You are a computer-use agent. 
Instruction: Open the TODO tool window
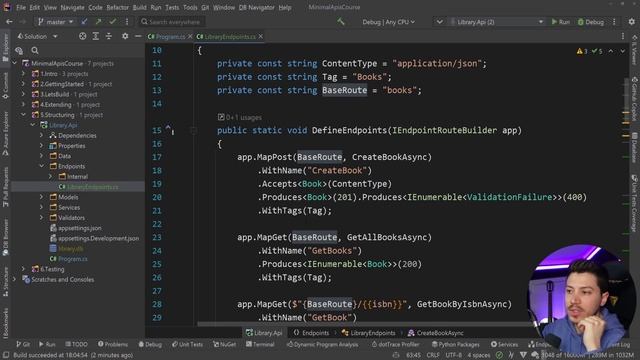pyautogui.click(x=76, y=344)
